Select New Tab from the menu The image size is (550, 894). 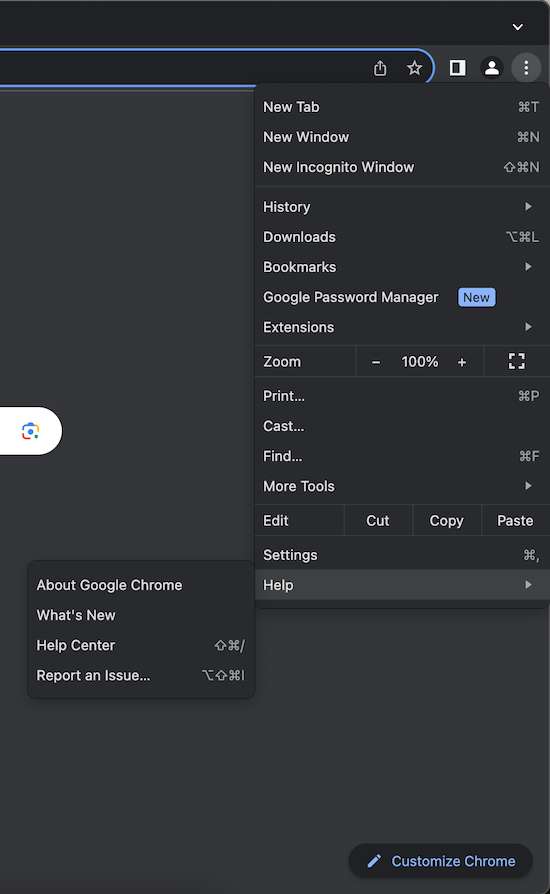(x=402, y=107)
